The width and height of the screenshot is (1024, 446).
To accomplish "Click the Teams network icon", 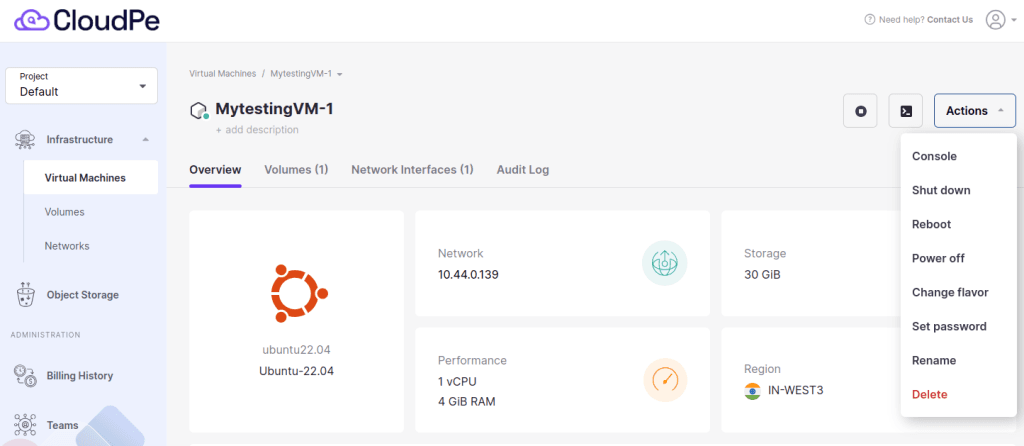I will [25, 425].
